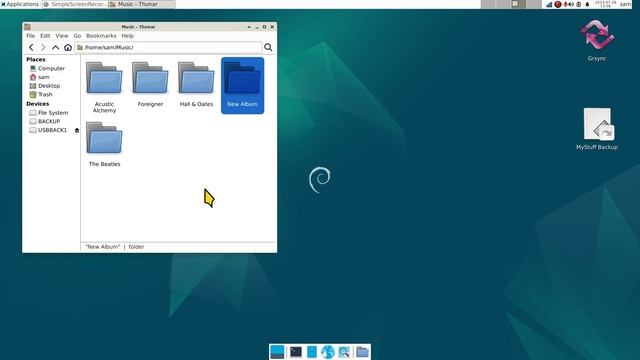
Task: Roll up the Thunar window with shade arrow
Action: coord(249,27)
